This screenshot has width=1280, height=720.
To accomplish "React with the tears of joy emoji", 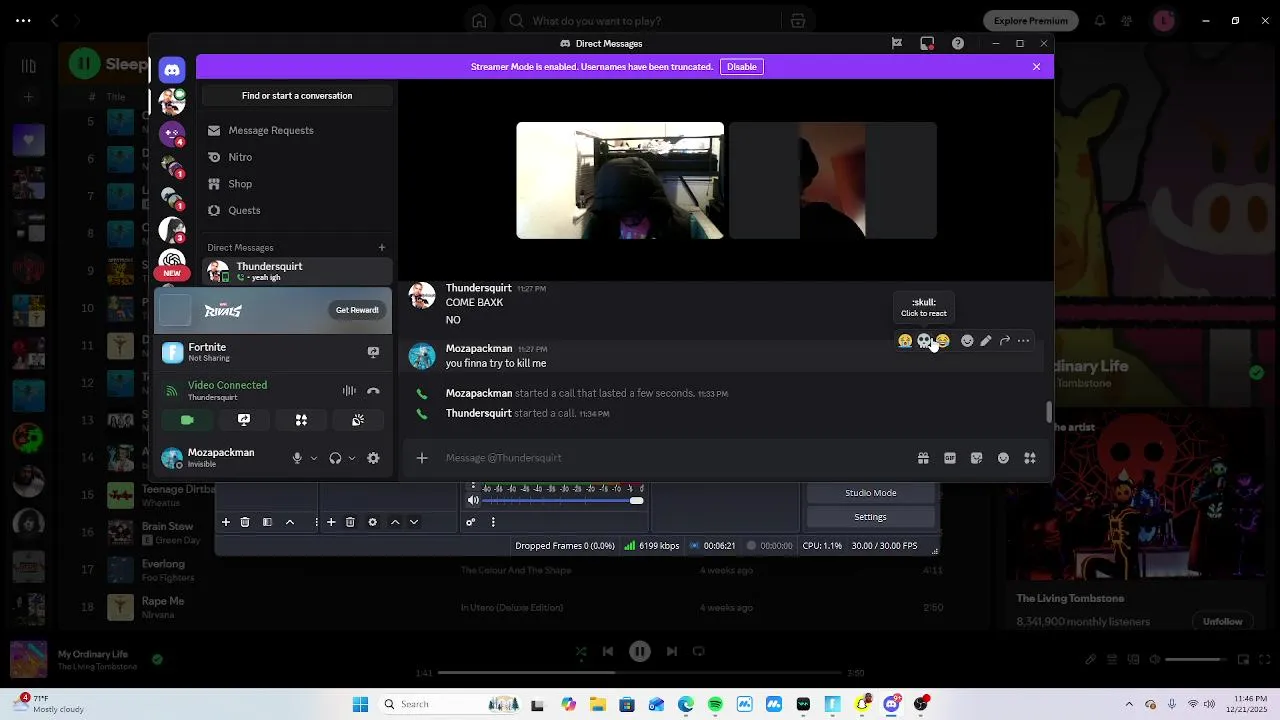I will click(942, 341).
